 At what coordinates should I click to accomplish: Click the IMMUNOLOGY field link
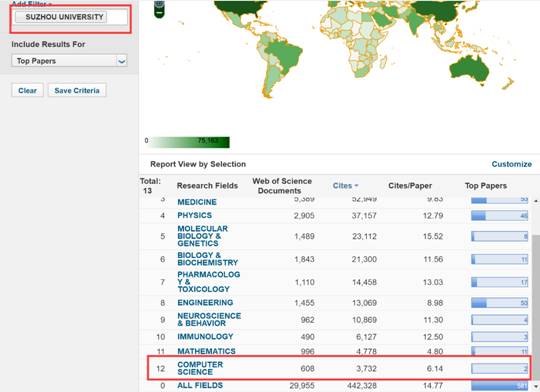[x=205, y=337]
